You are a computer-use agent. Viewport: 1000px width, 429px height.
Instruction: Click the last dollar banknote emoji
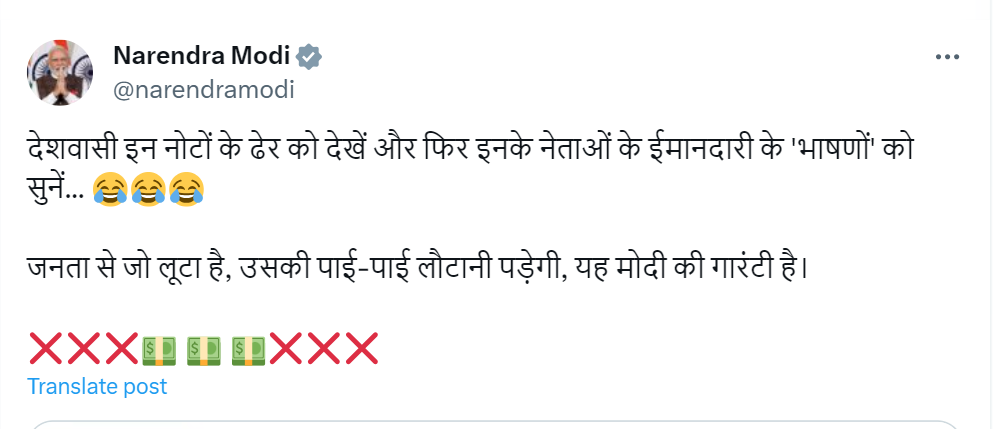click(249, 348)
